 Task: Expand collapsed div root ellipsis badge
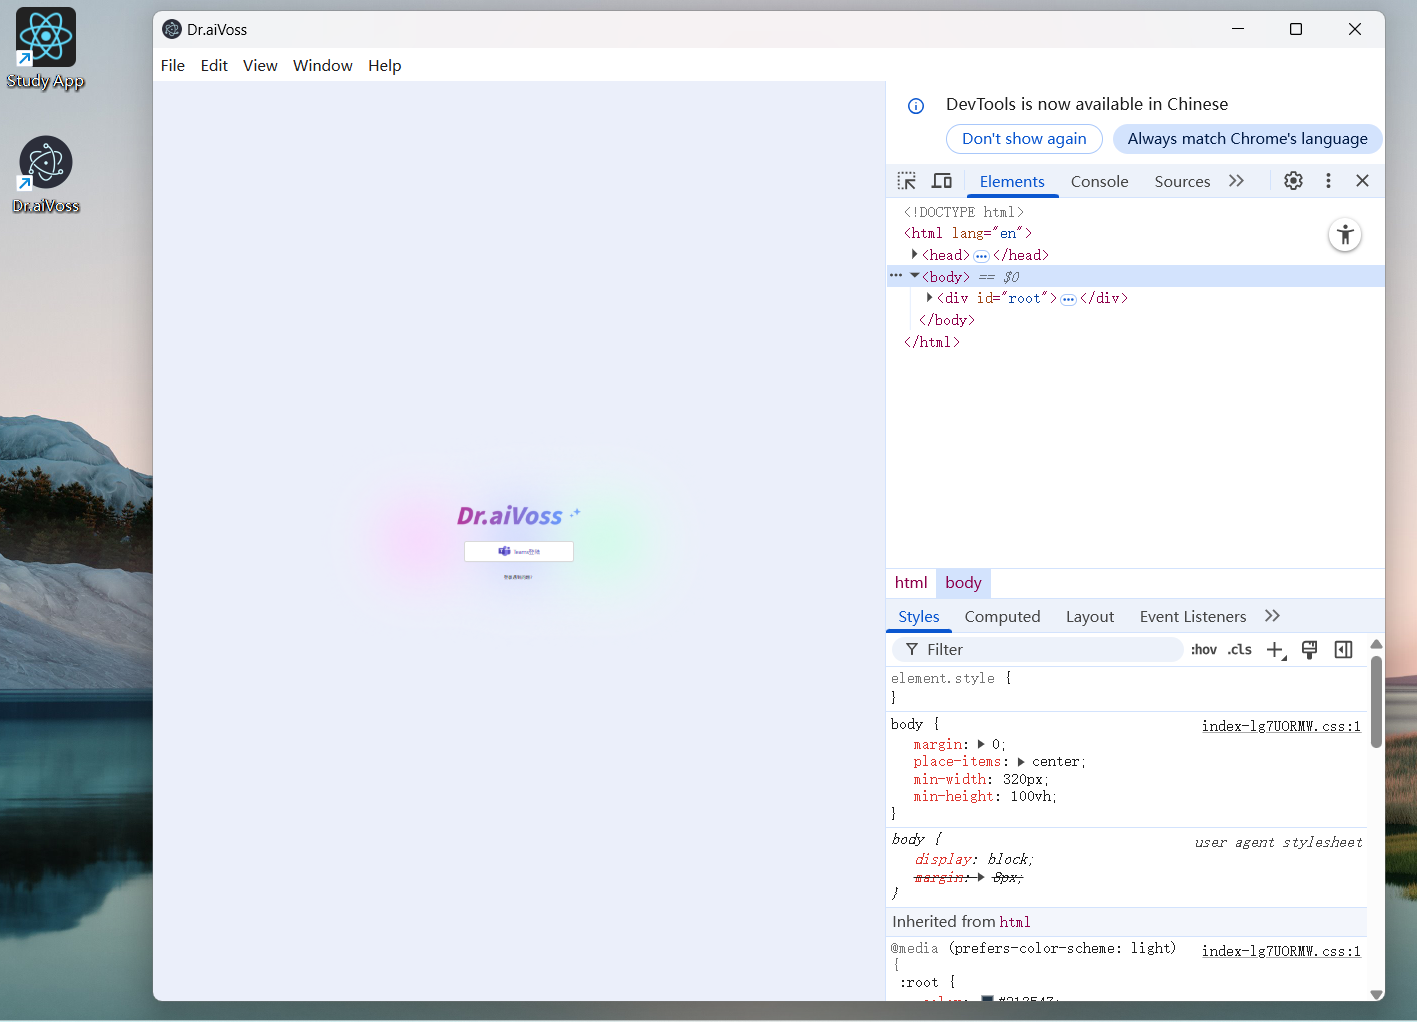(x=1068, y=299)
